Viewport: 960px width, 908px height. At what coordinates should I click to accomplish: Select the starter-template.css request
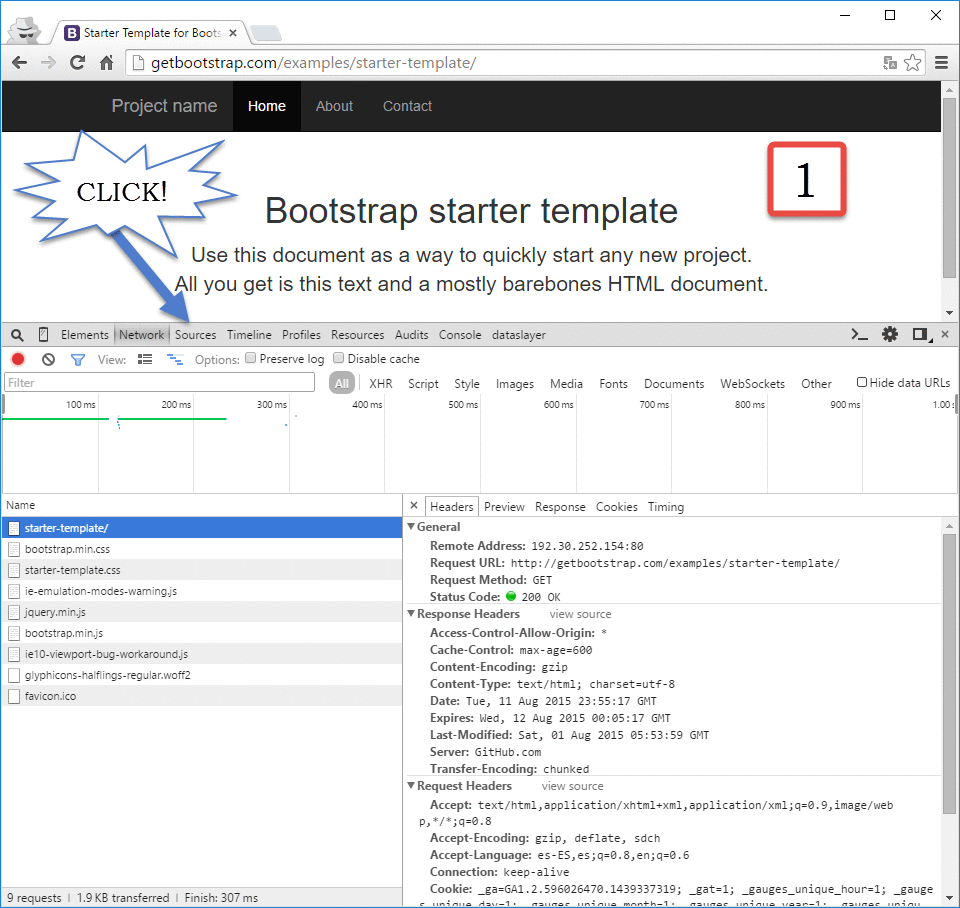tap(202, 570)
